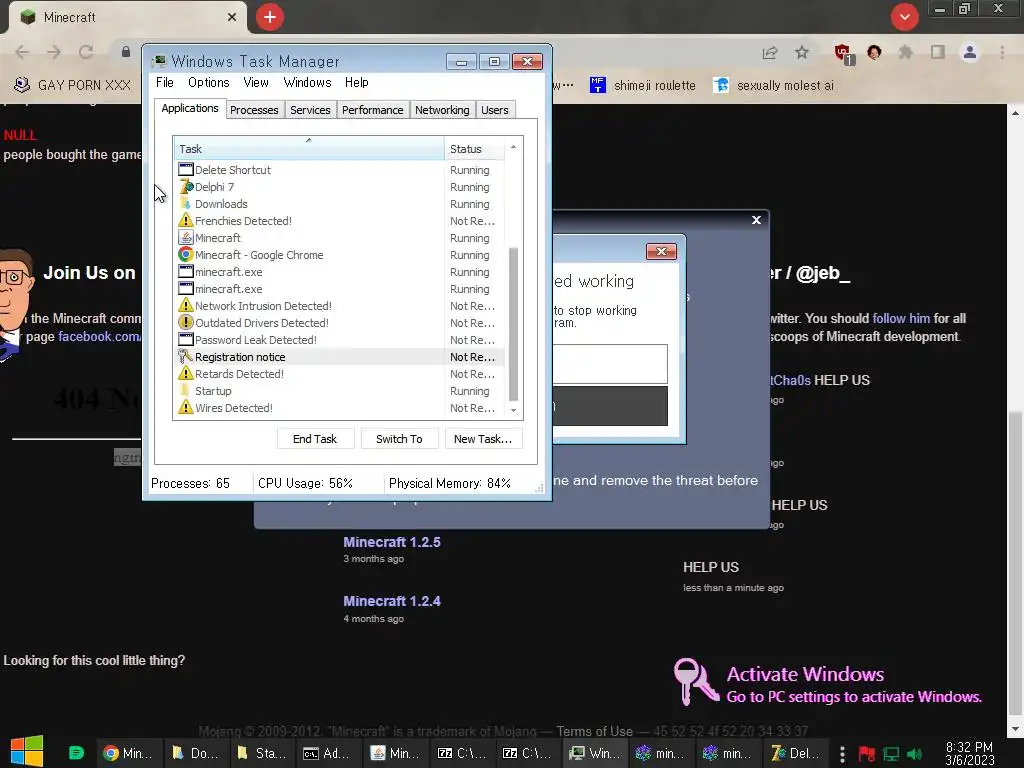Close the dark threat popup window
Image resolution: width=1024 pixels, height=768 pixels.
[x=756, y=220]
